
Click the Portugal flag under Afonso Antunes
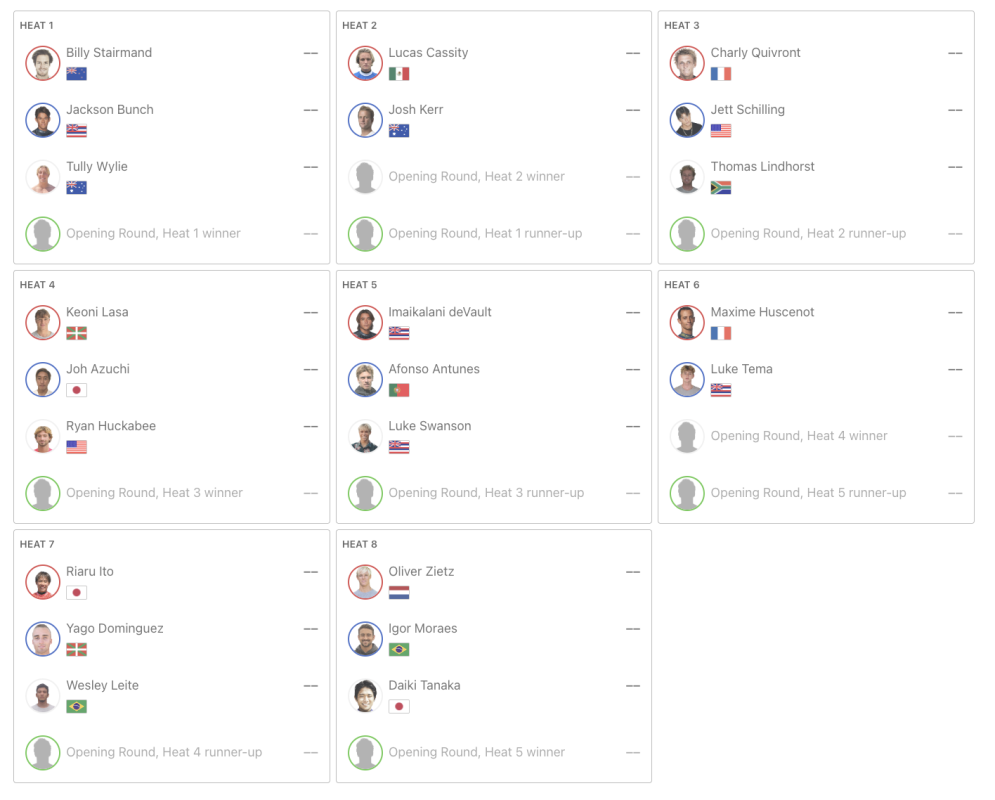[x=399, y=390]
